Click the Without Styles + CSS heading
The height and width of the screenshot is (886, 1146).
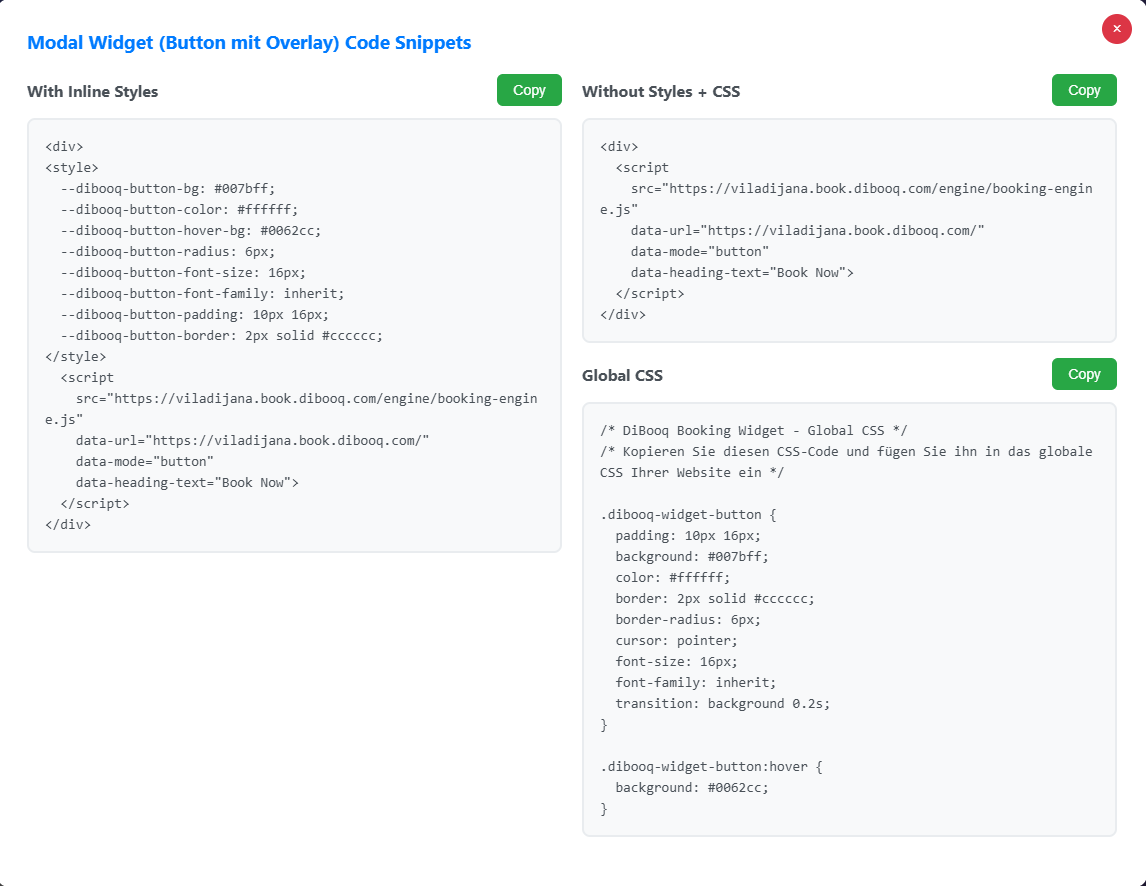pos(661,91)
